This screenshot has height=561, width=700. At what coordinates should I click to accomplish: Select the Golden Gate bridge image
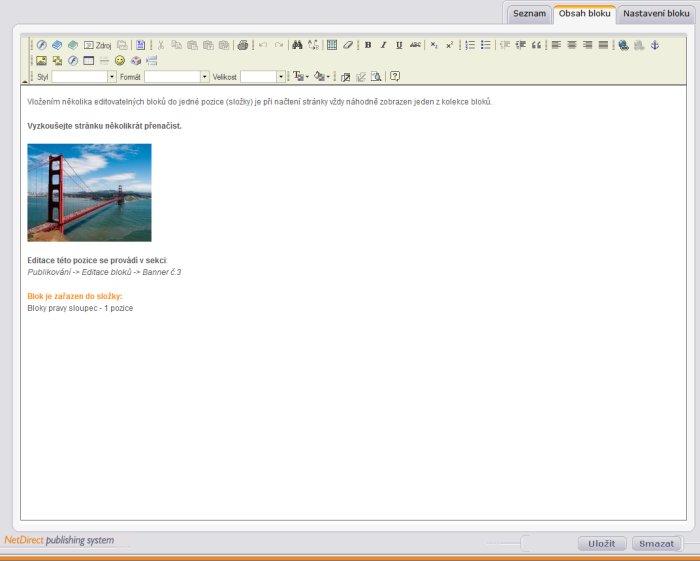(x=89, y=192)
